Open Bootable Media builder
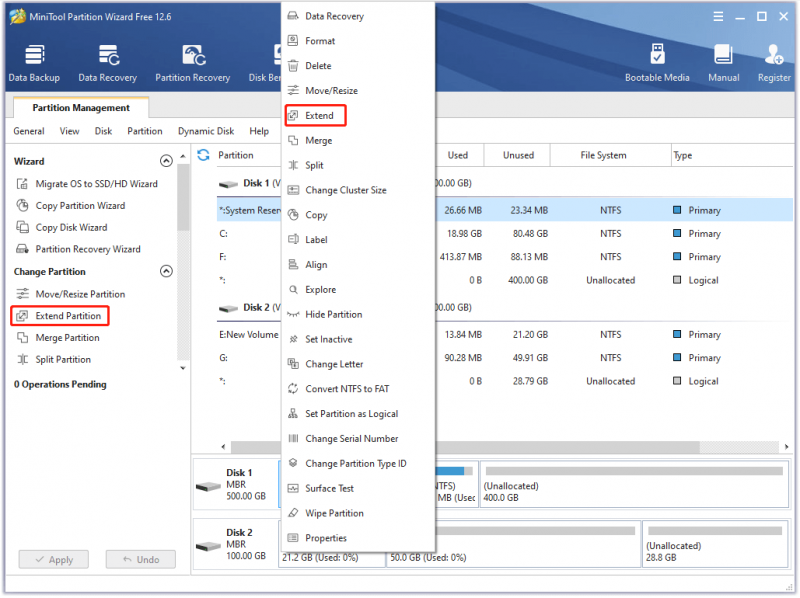Screen dimensions: 800x598 pyautogui.click(x=657, y=63)
